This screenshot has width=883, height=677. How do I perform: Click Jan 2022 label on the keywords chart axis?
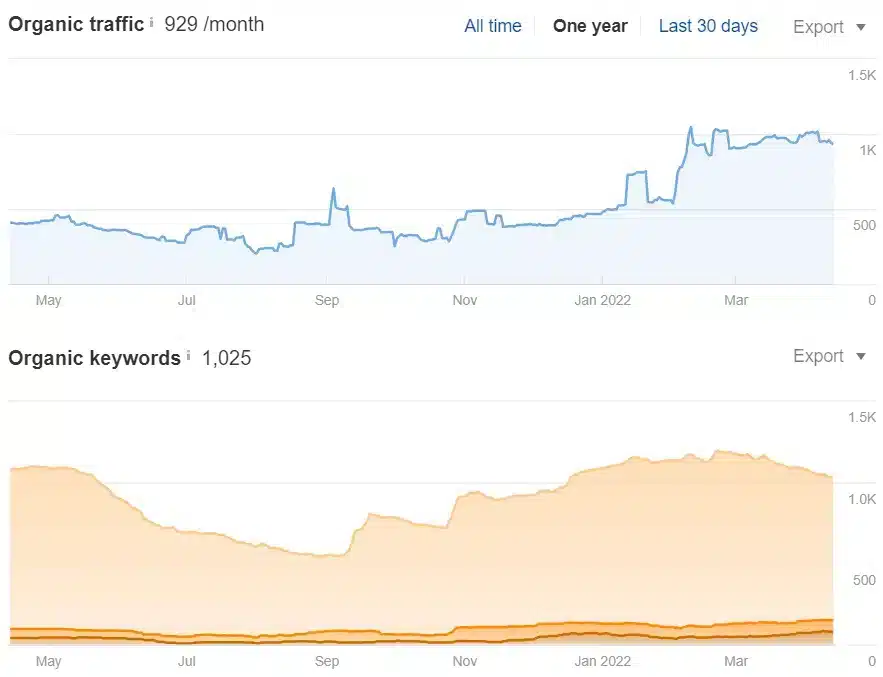[601, 661]
